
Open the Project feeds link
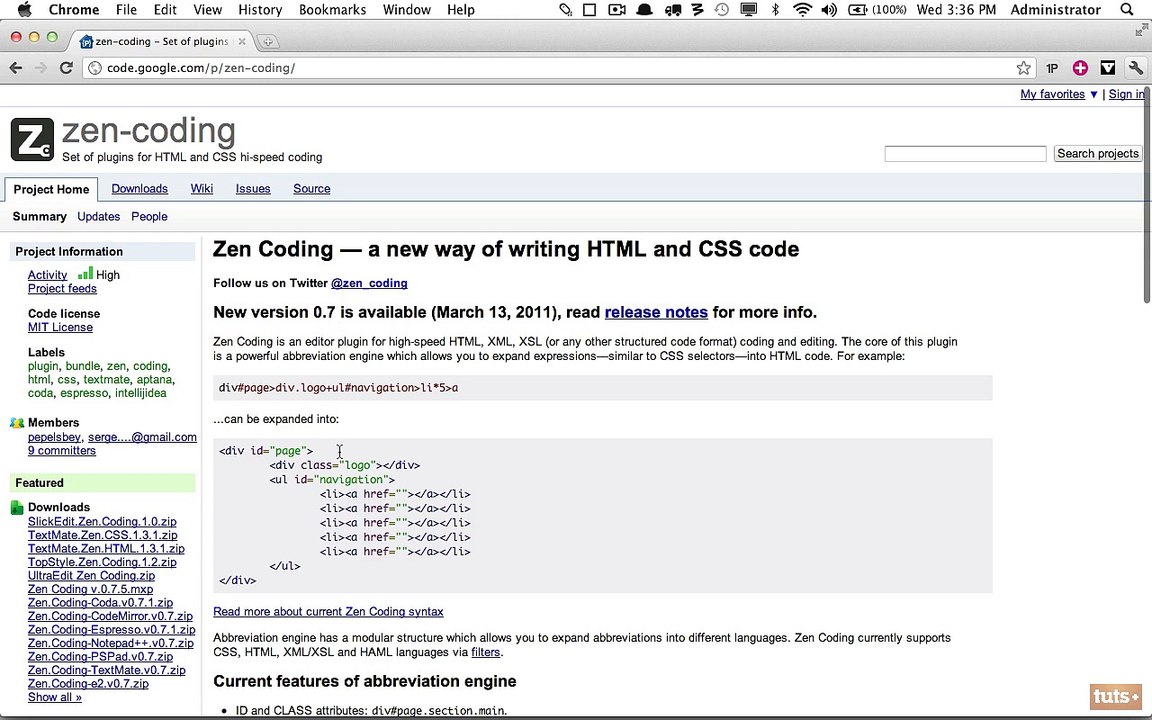[x=62, y=289]
